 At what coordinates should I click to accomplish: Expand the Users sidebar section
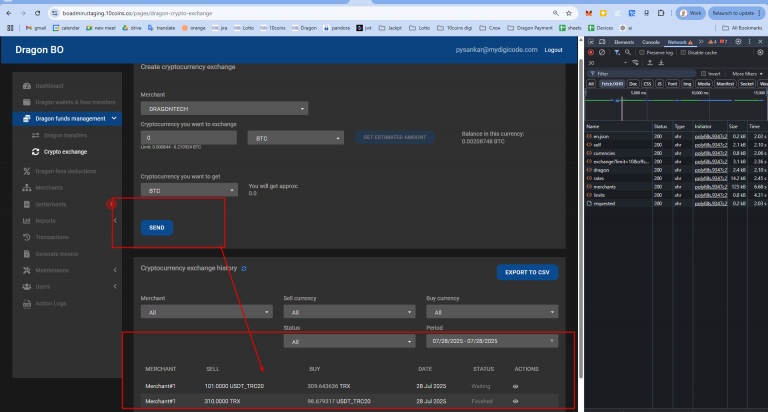pyautogui.click(x=67, y=287)
